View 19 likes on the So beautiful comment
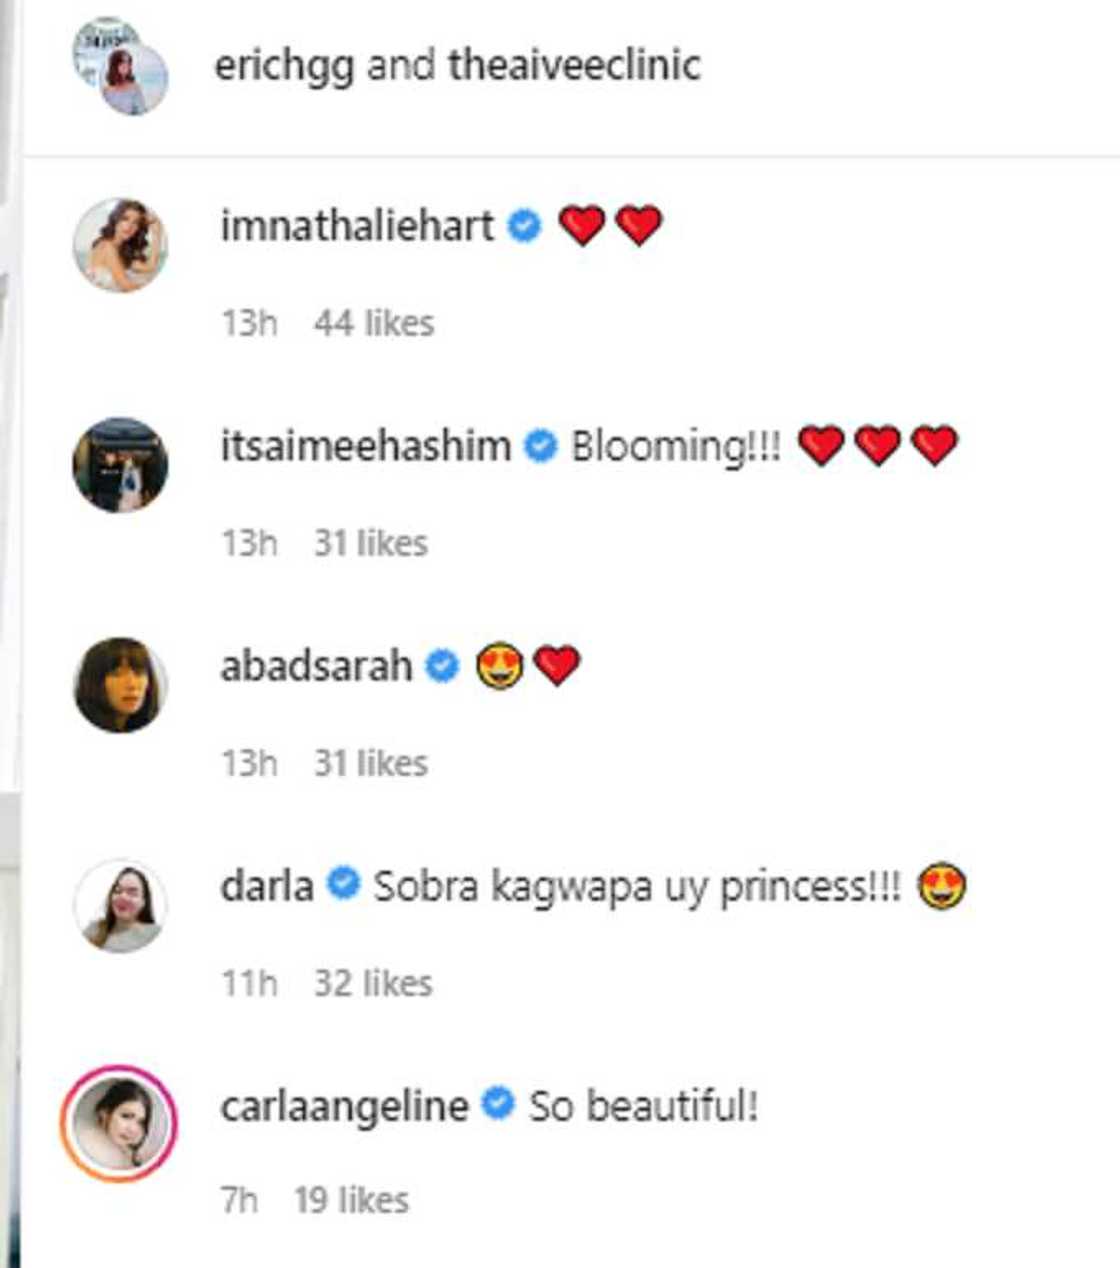This screenshot has height=1268, width=1120. click(x=351, y=1200)
